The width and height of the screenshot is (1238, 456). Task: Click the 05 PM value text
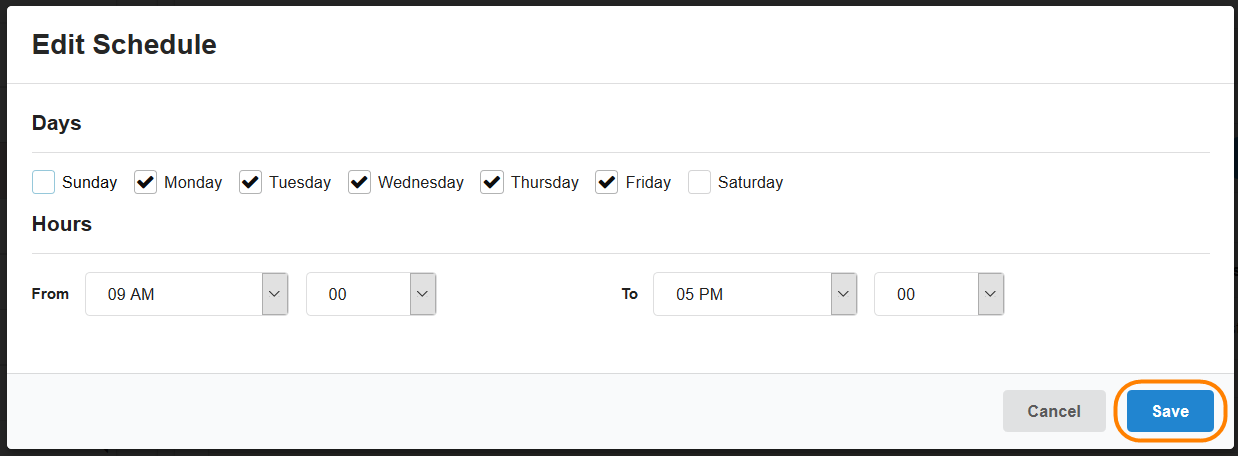(x=699, y=295)
